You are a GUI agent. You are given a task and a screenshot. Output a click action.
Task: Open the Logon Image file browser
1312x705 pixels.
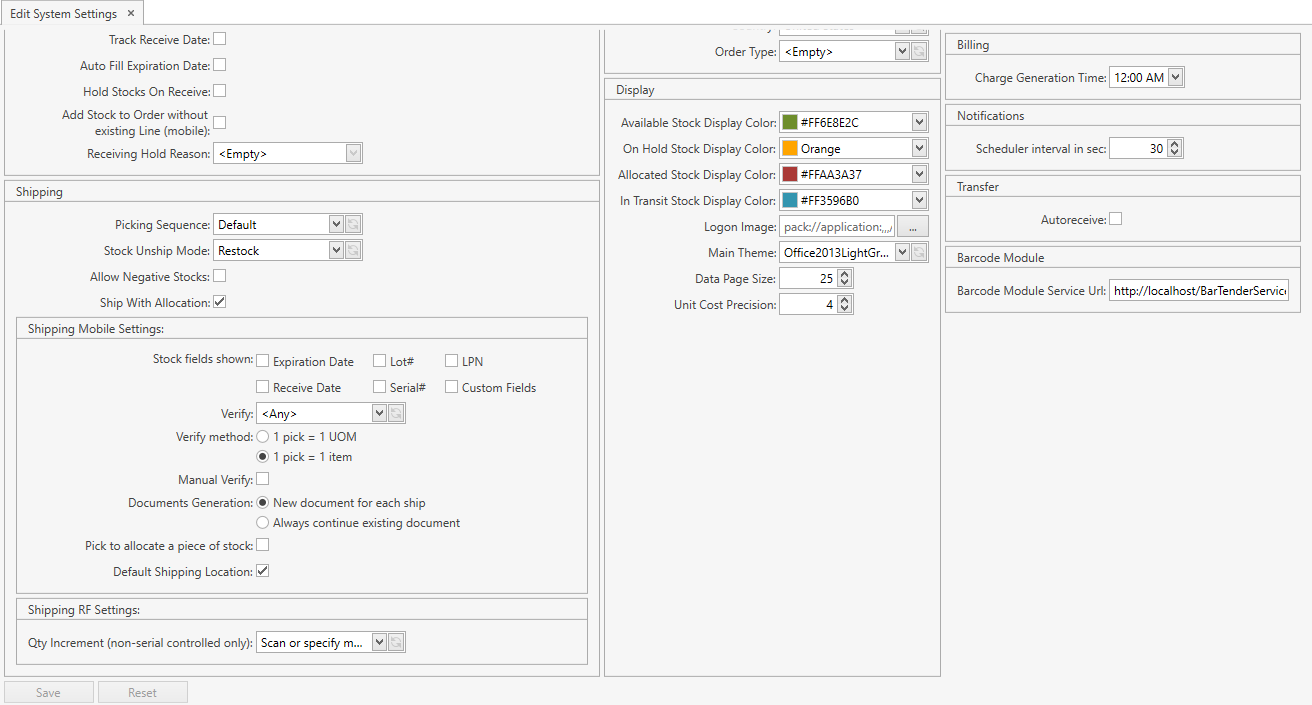911,226
